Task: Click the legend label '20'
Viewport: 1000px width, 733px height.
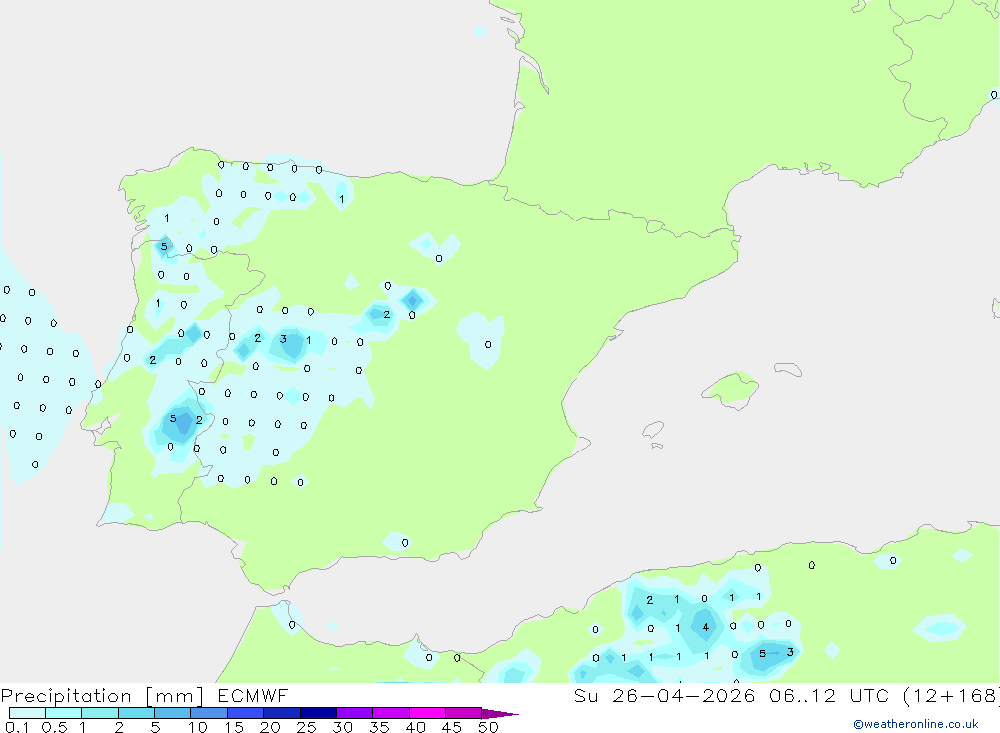Action: [x=270, y=727]
